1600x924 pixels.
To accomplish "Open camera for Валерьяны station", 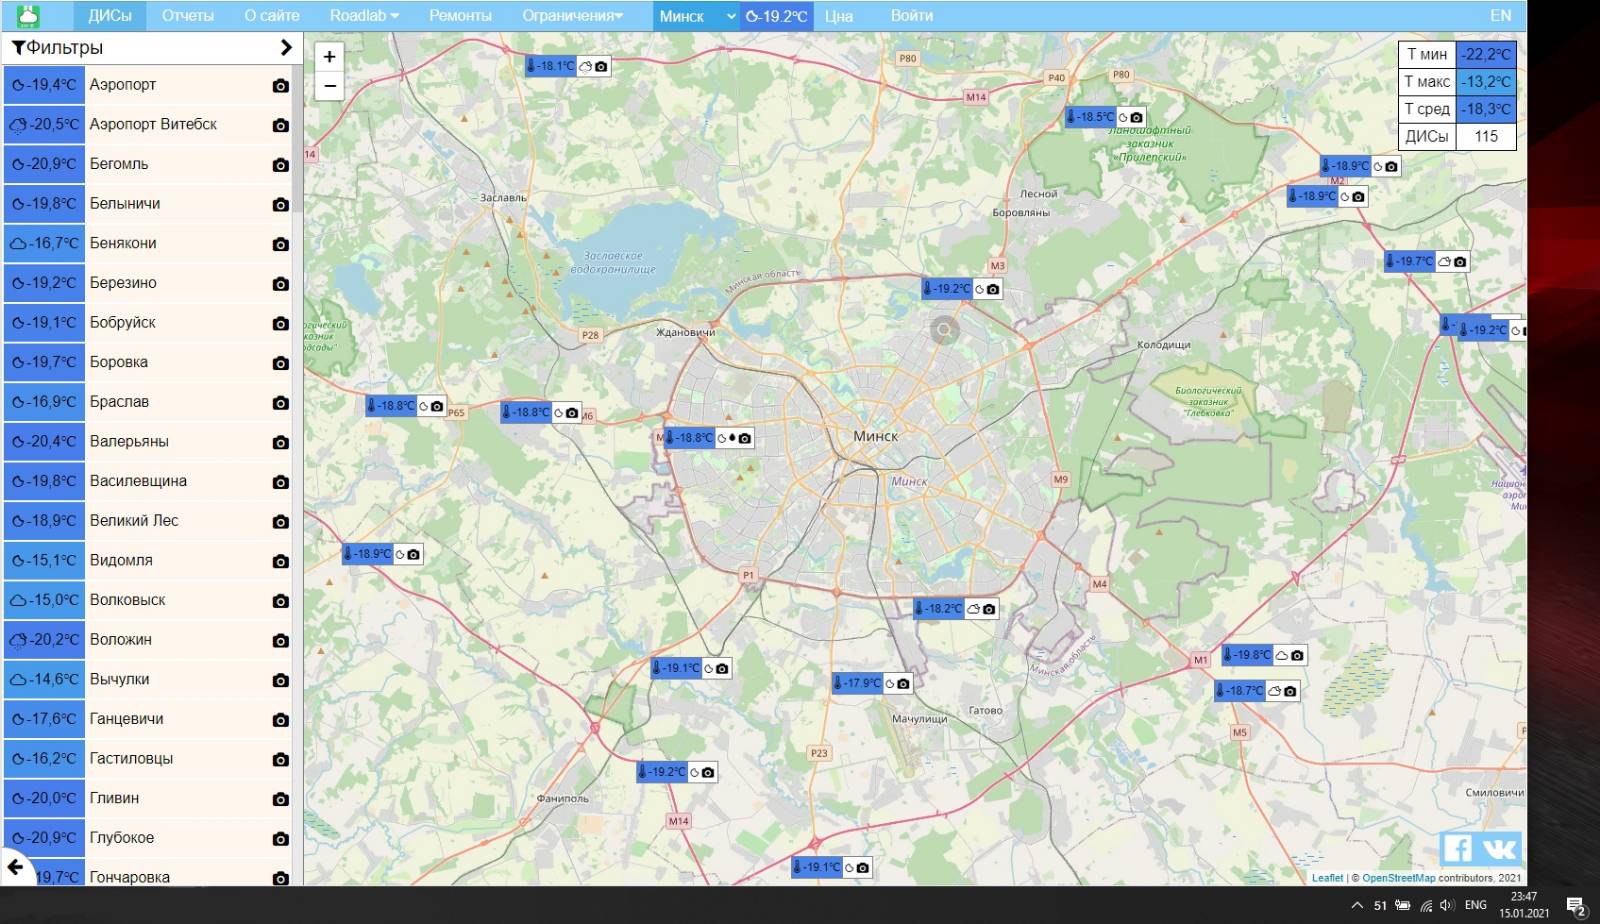I will tap(281, 443).
